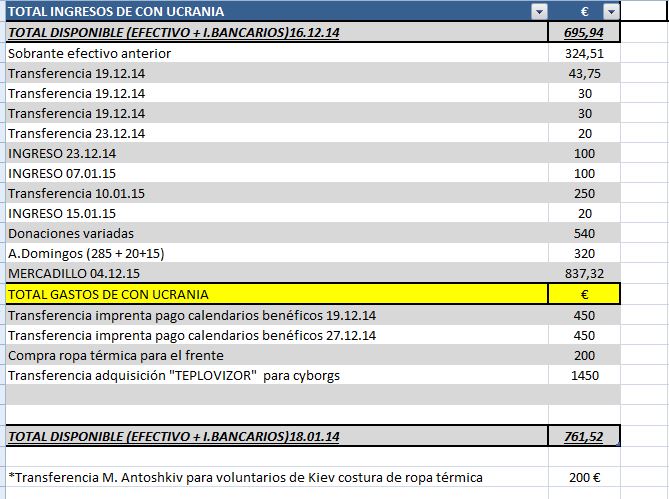Click the 837,32 MERCADILLO amount cell
This screenshot has width=669, height=499.
584,273
